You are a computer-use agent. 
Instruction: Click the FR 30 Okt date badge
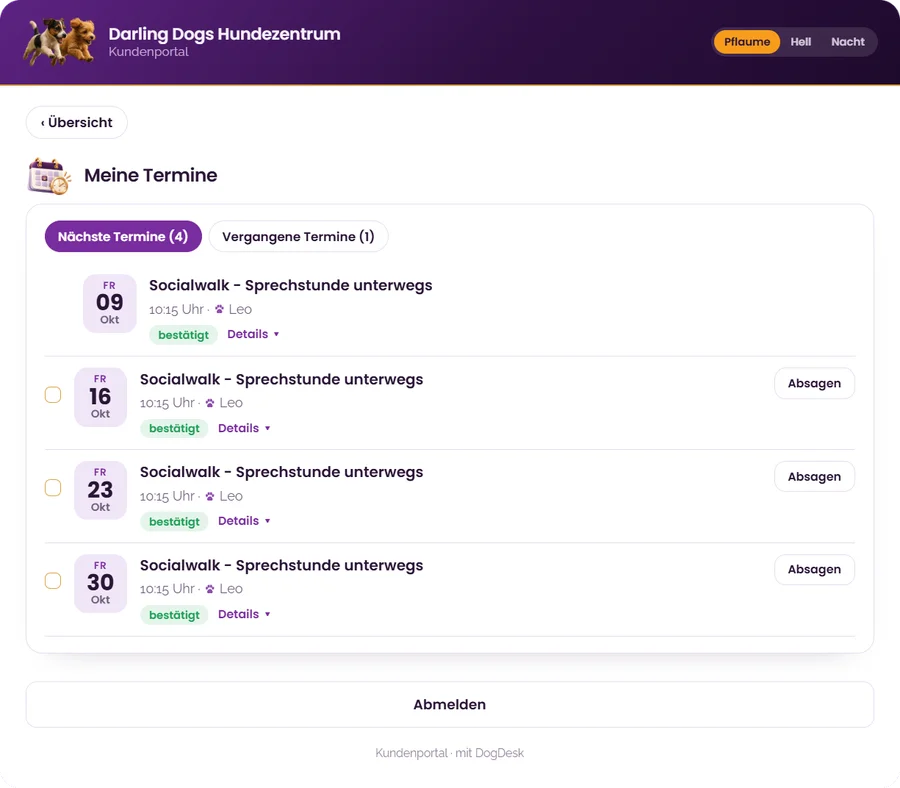point(100,583)
